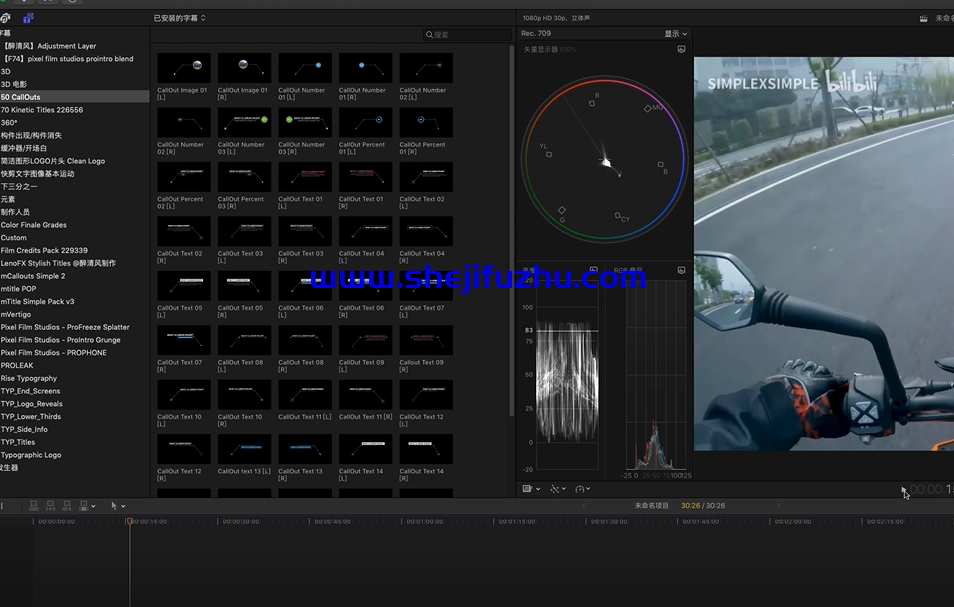The height and width of the screenshot is (607, 954).
Task: Click the connect clip to primary storyline icon
Action: point(34,505)
